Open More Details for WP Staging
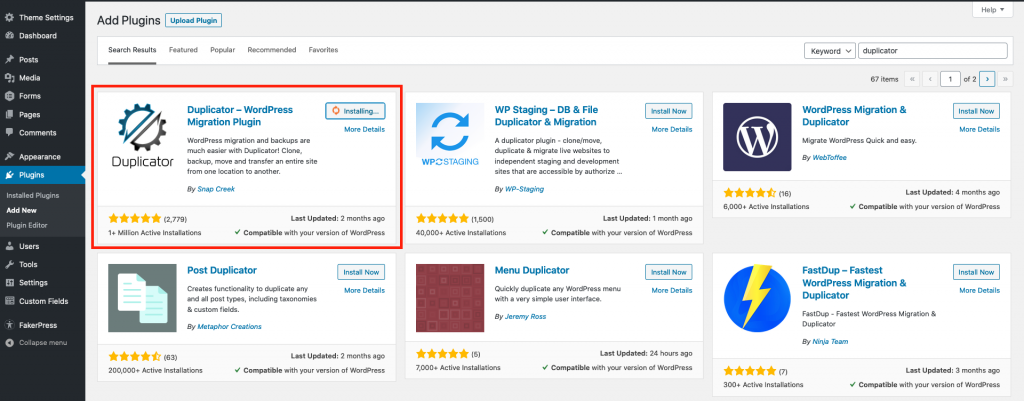This screenshot has height=401, width=1024. click(x=672, y=129)
